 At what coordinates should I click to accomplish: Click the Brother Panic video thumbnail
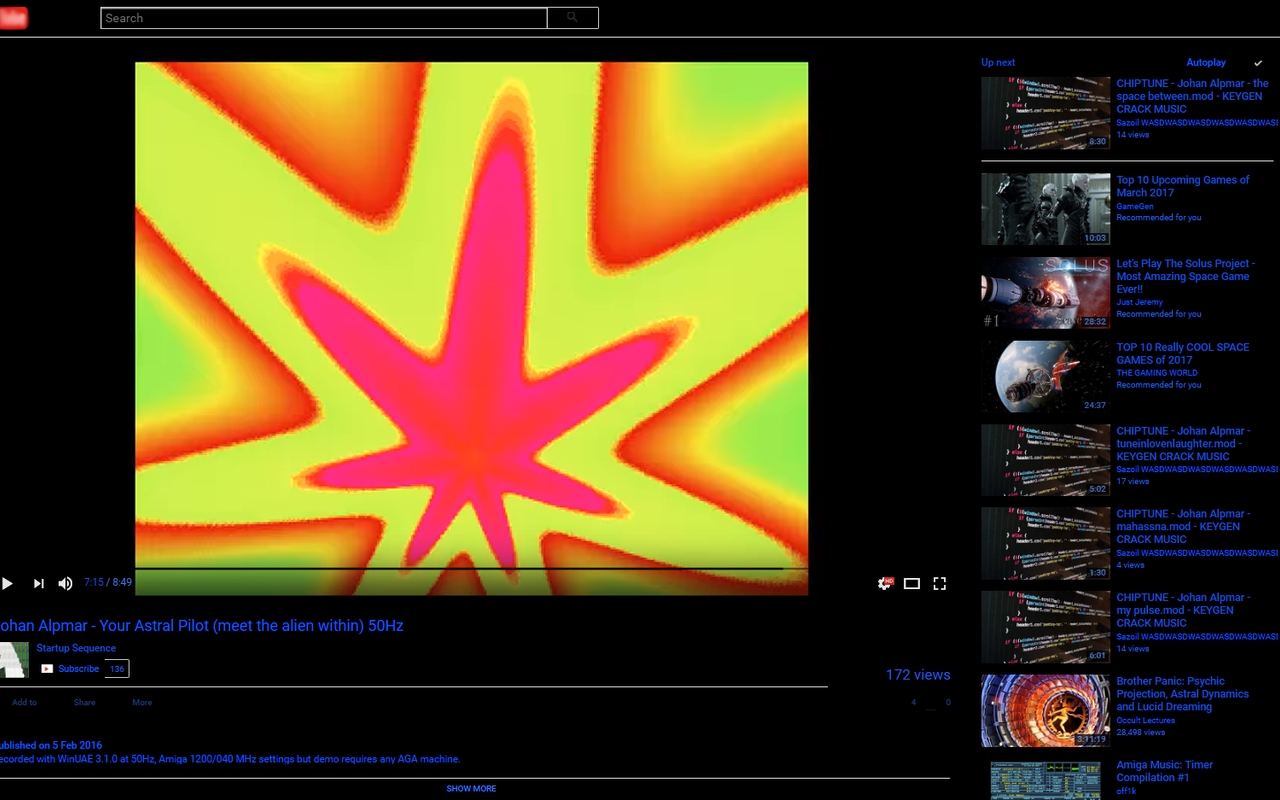click(1046, 711)
